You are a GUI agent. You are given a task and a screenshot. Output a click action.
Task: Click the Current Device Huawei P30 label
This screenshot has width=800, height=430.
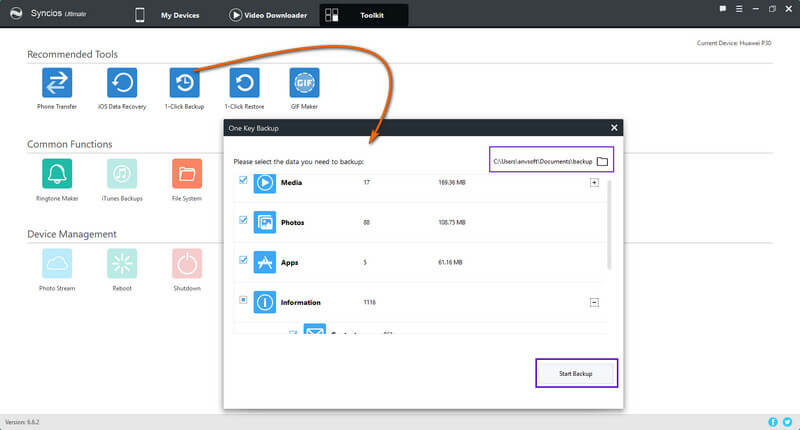pyautogui.click(x=734, y=43)
